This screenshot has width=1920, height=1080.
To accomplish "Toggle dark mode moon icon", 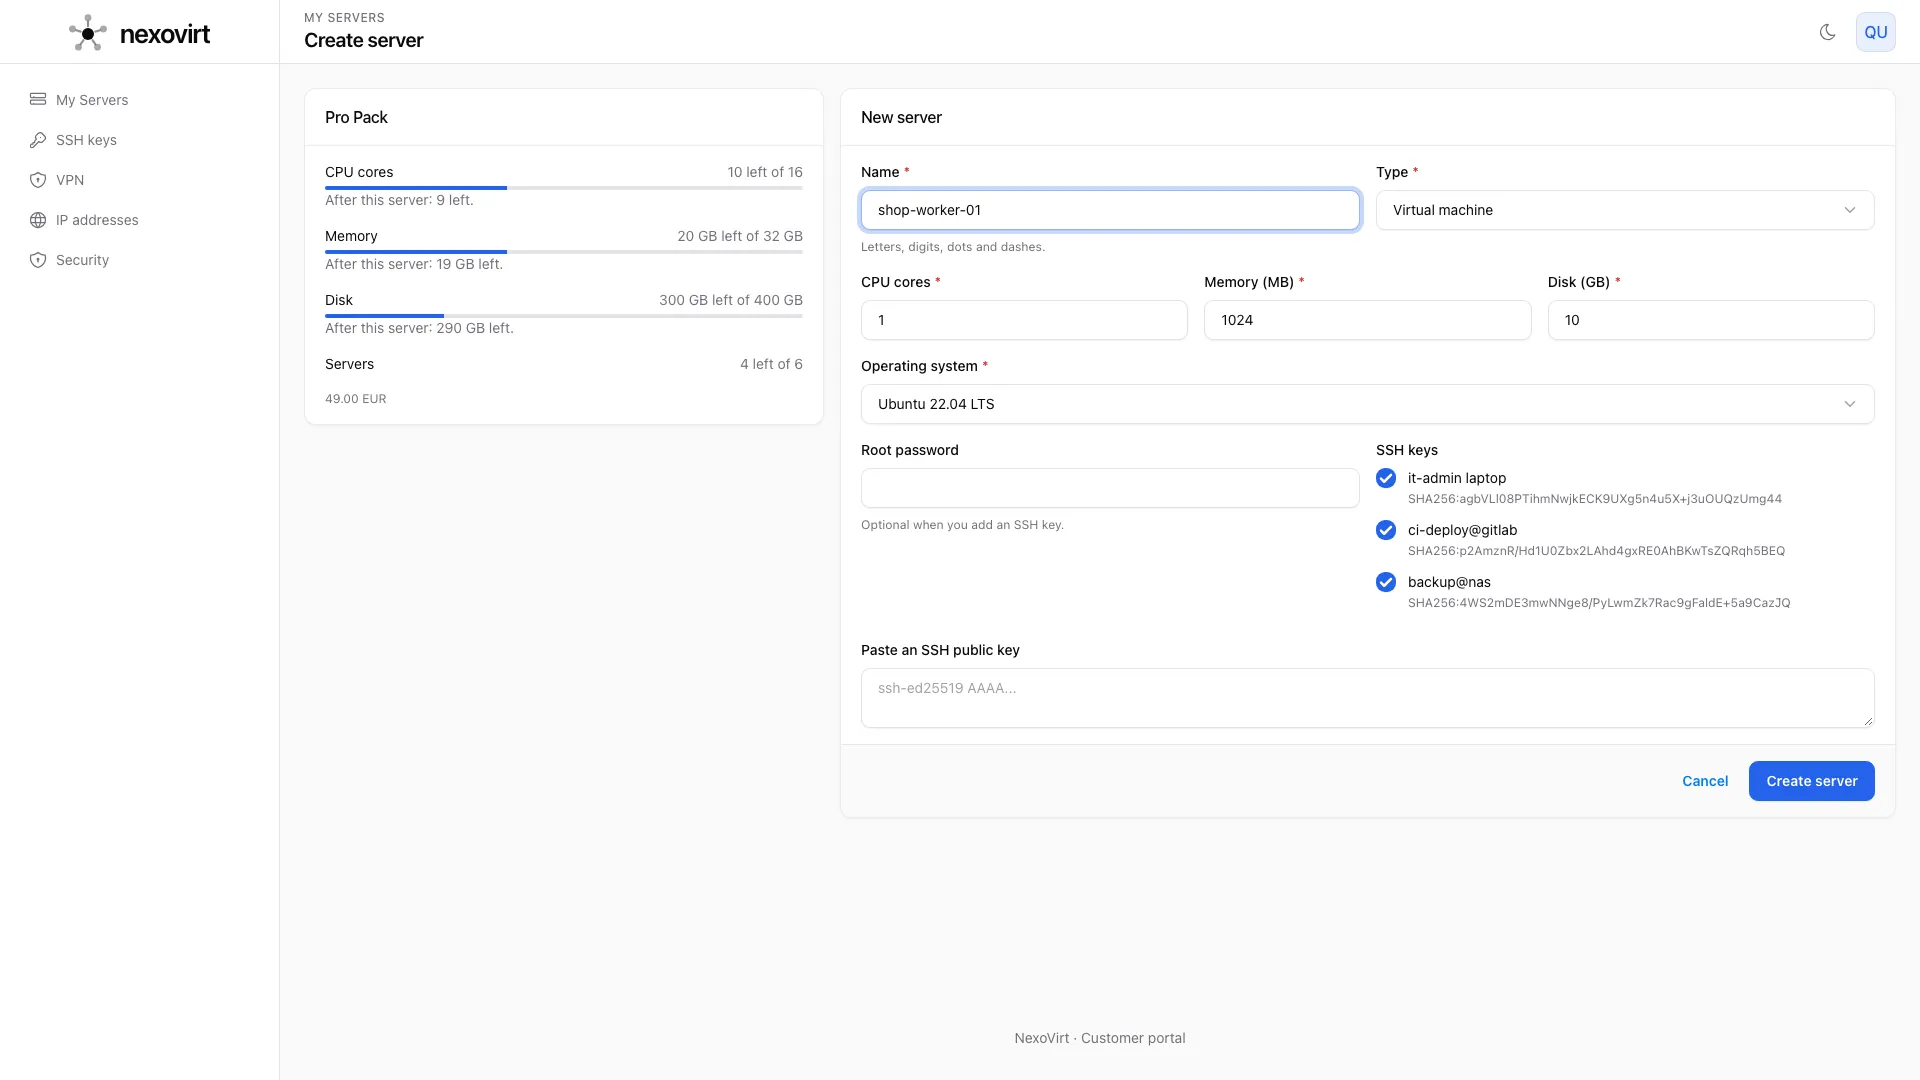I will 1827,32.
